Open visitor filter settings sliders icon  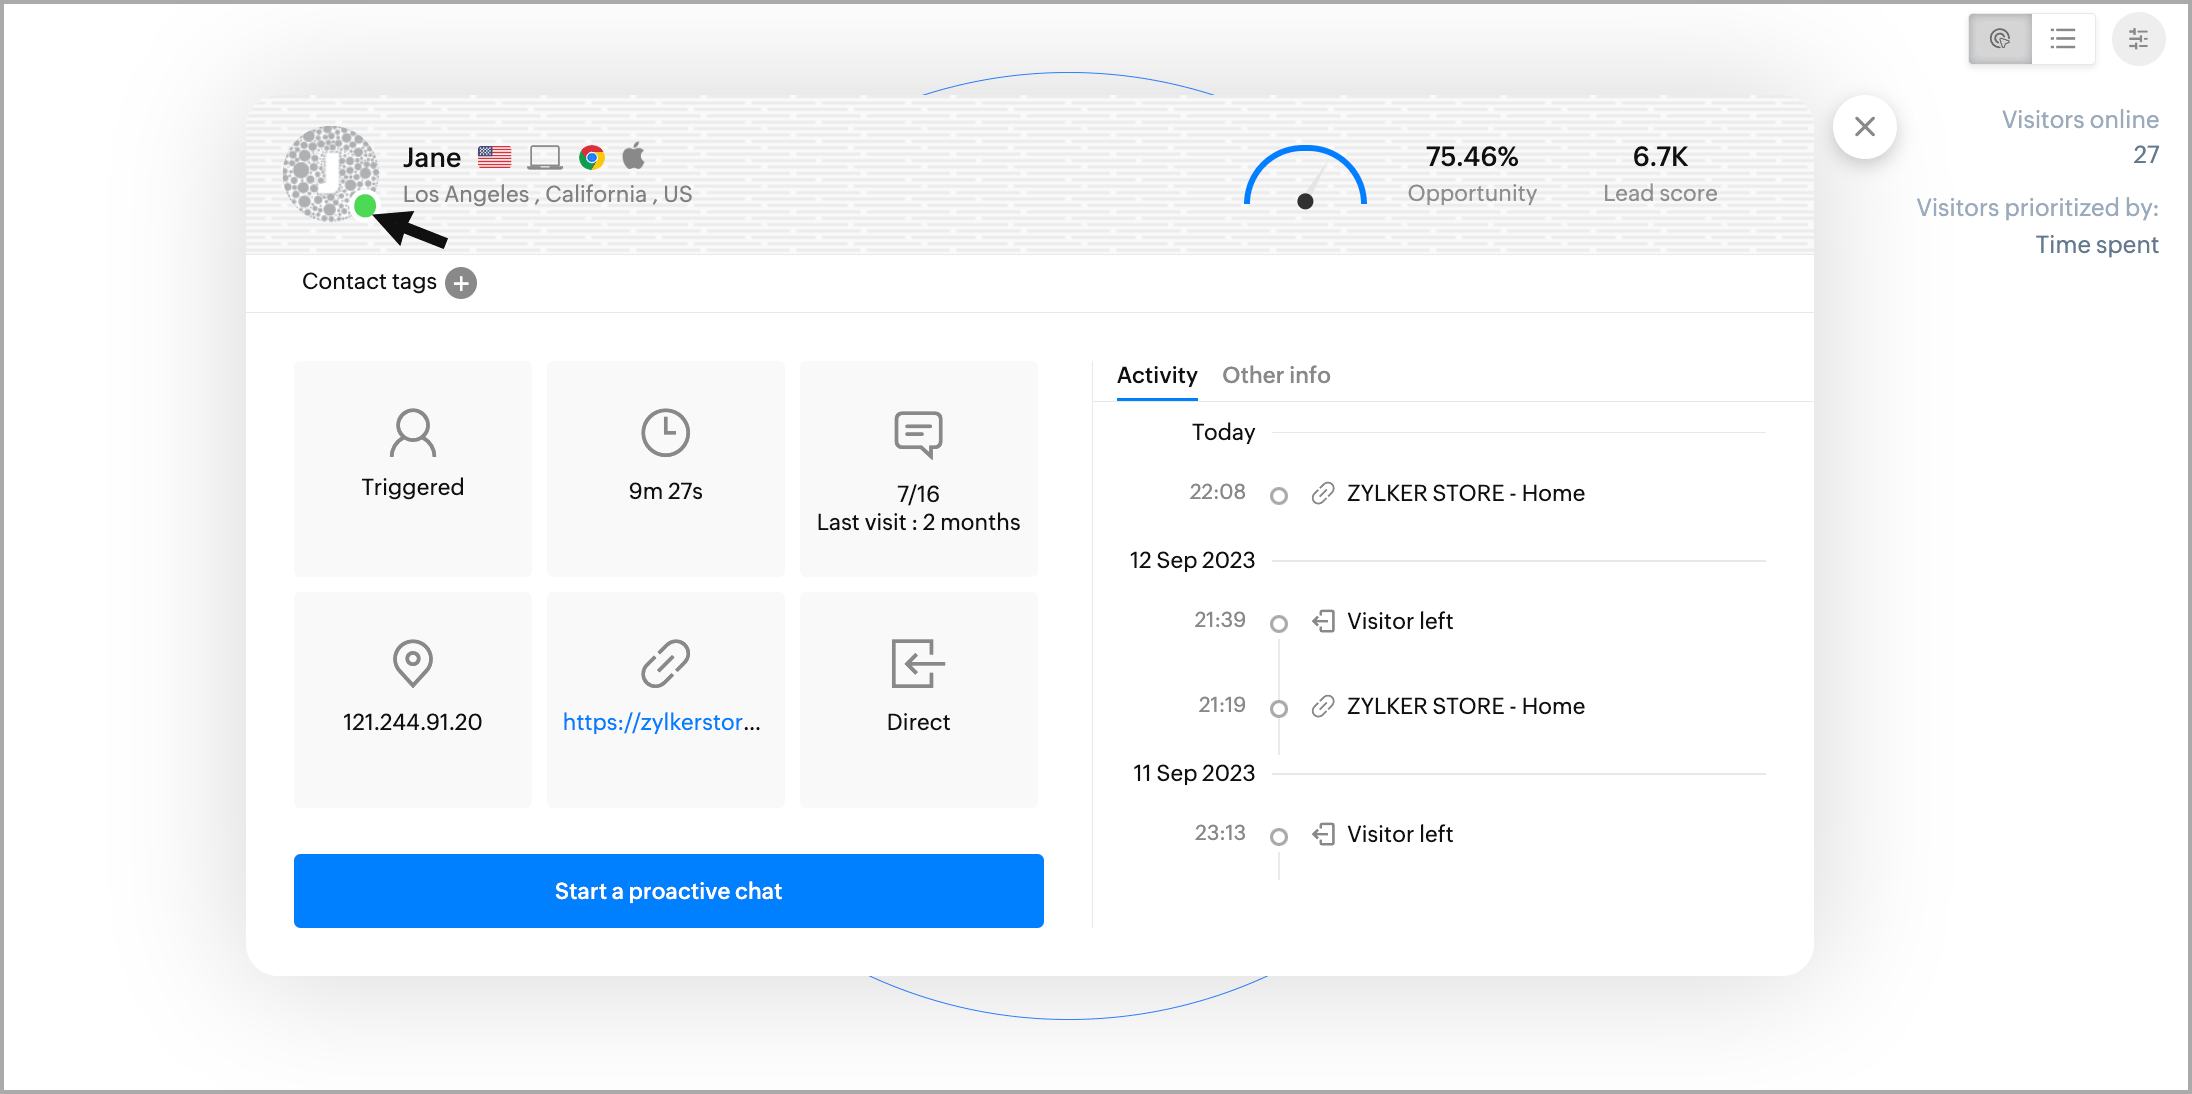2138,39
